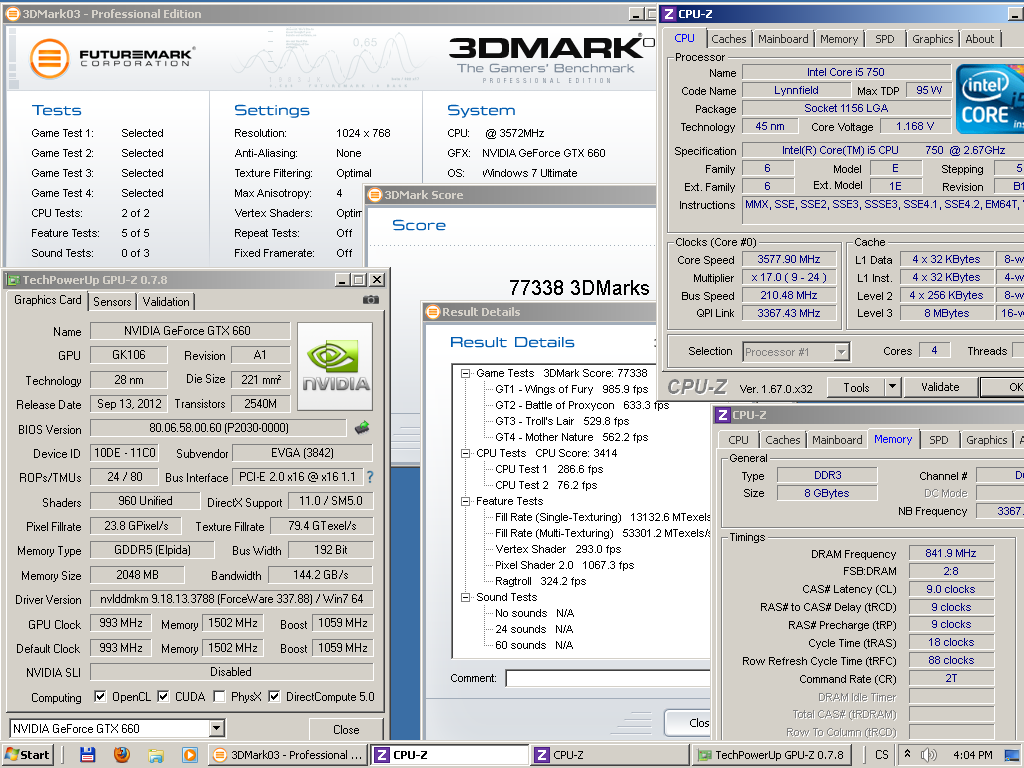
Task: Click the bus interface question mark icon
Action: coord(370,477)
